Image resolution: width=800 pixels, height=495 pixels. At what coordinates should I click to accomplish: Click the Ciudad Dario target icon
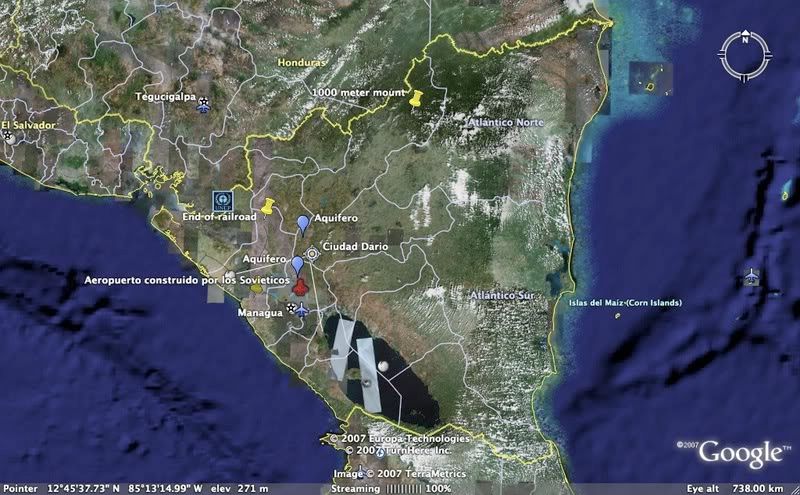[x=313, y=254]
